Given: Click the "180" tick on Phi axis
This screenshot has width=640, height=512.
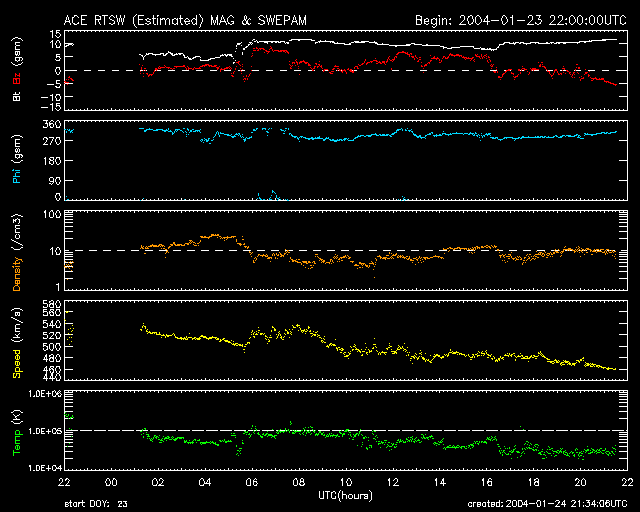Looking at the screenshot, I should 53,161.
